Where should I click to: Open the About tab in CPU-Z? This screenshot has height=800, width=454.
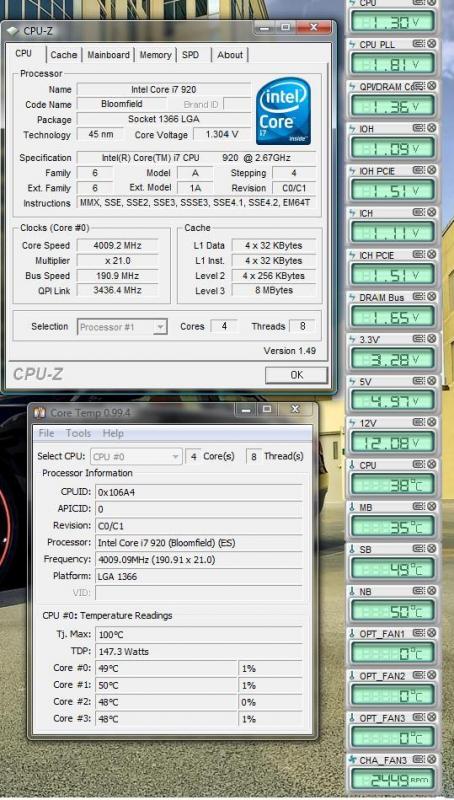click(x=230, y=55)
